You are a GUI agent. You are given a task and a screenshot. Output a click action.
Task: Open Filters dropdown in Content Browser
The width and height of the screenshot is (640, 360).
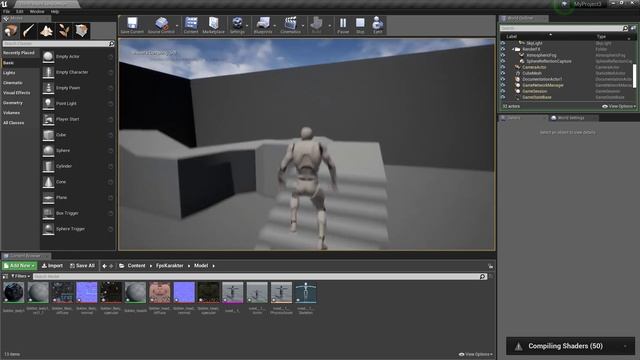[20, 276]
